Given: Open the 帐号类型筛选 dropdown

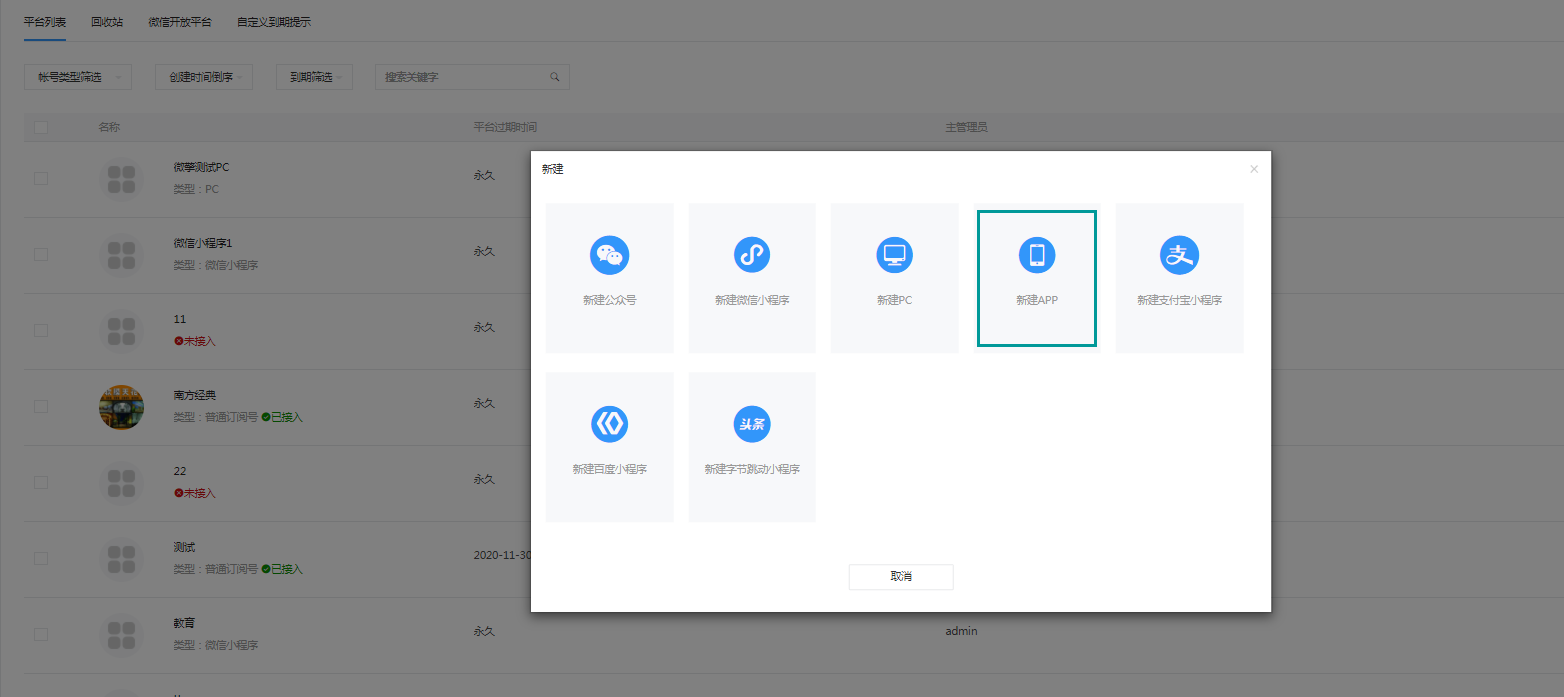Looking at the screenshot, I should [x=78, y=77].
